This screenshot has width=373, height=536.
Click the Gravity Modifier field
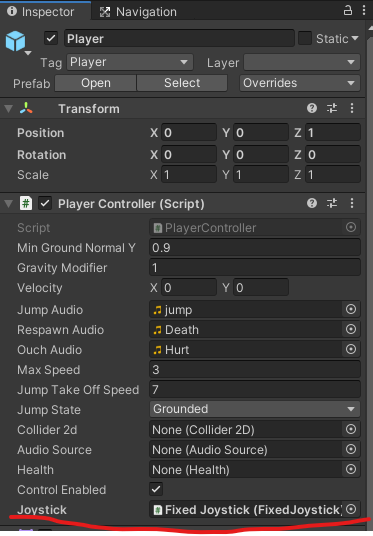pyautogui.click(x=255, y=268)
